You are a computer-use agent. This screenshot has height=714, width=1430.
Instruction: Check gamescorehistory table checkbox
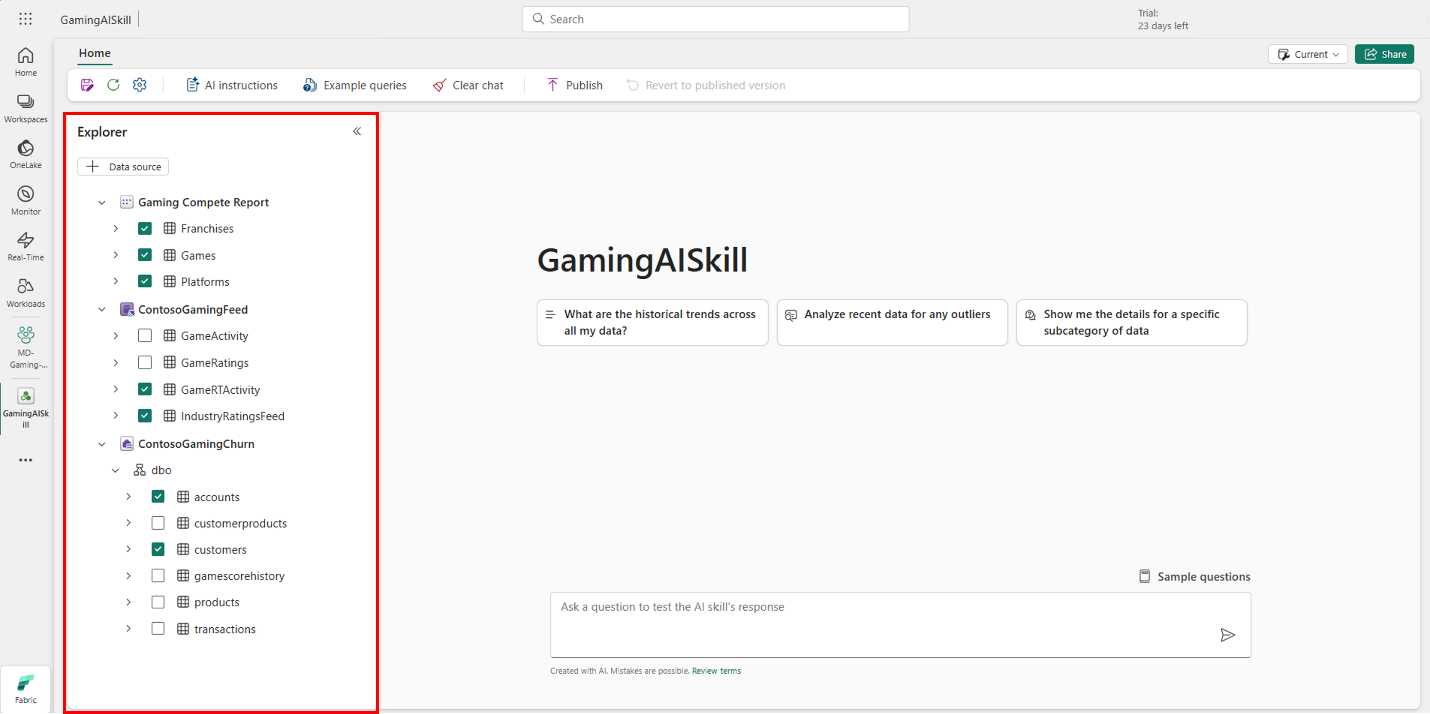tap(158, 576)
